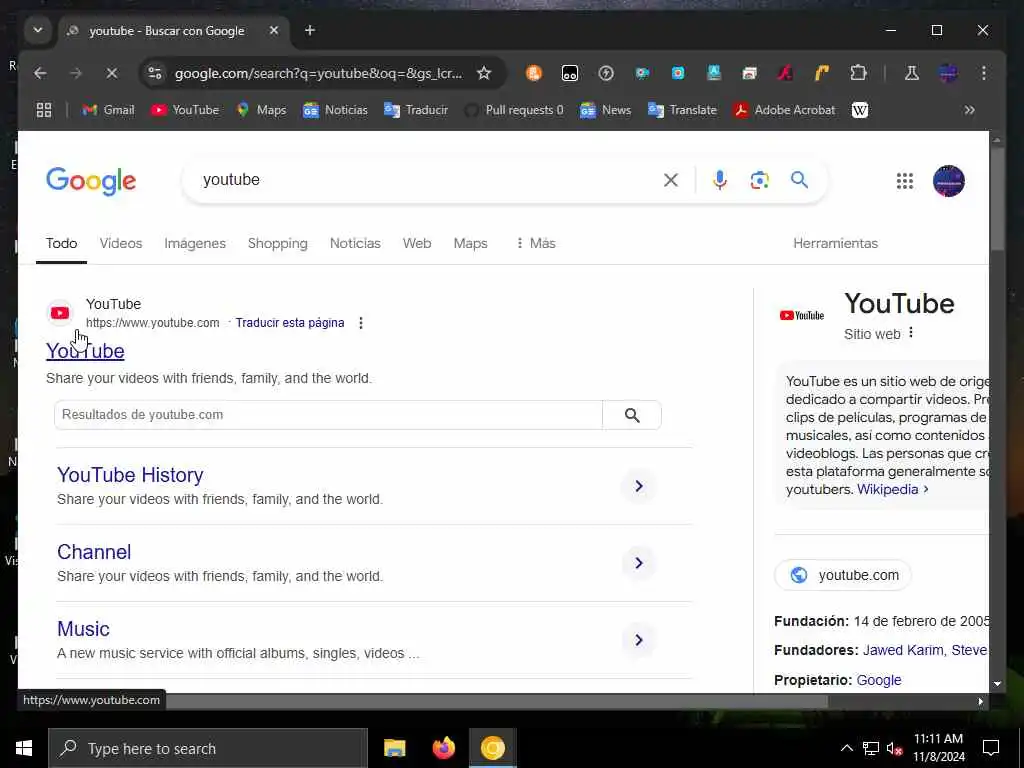Stop loading the page
The height and width of the screenshot is (768, 1024).
click(x=112, y=73)
